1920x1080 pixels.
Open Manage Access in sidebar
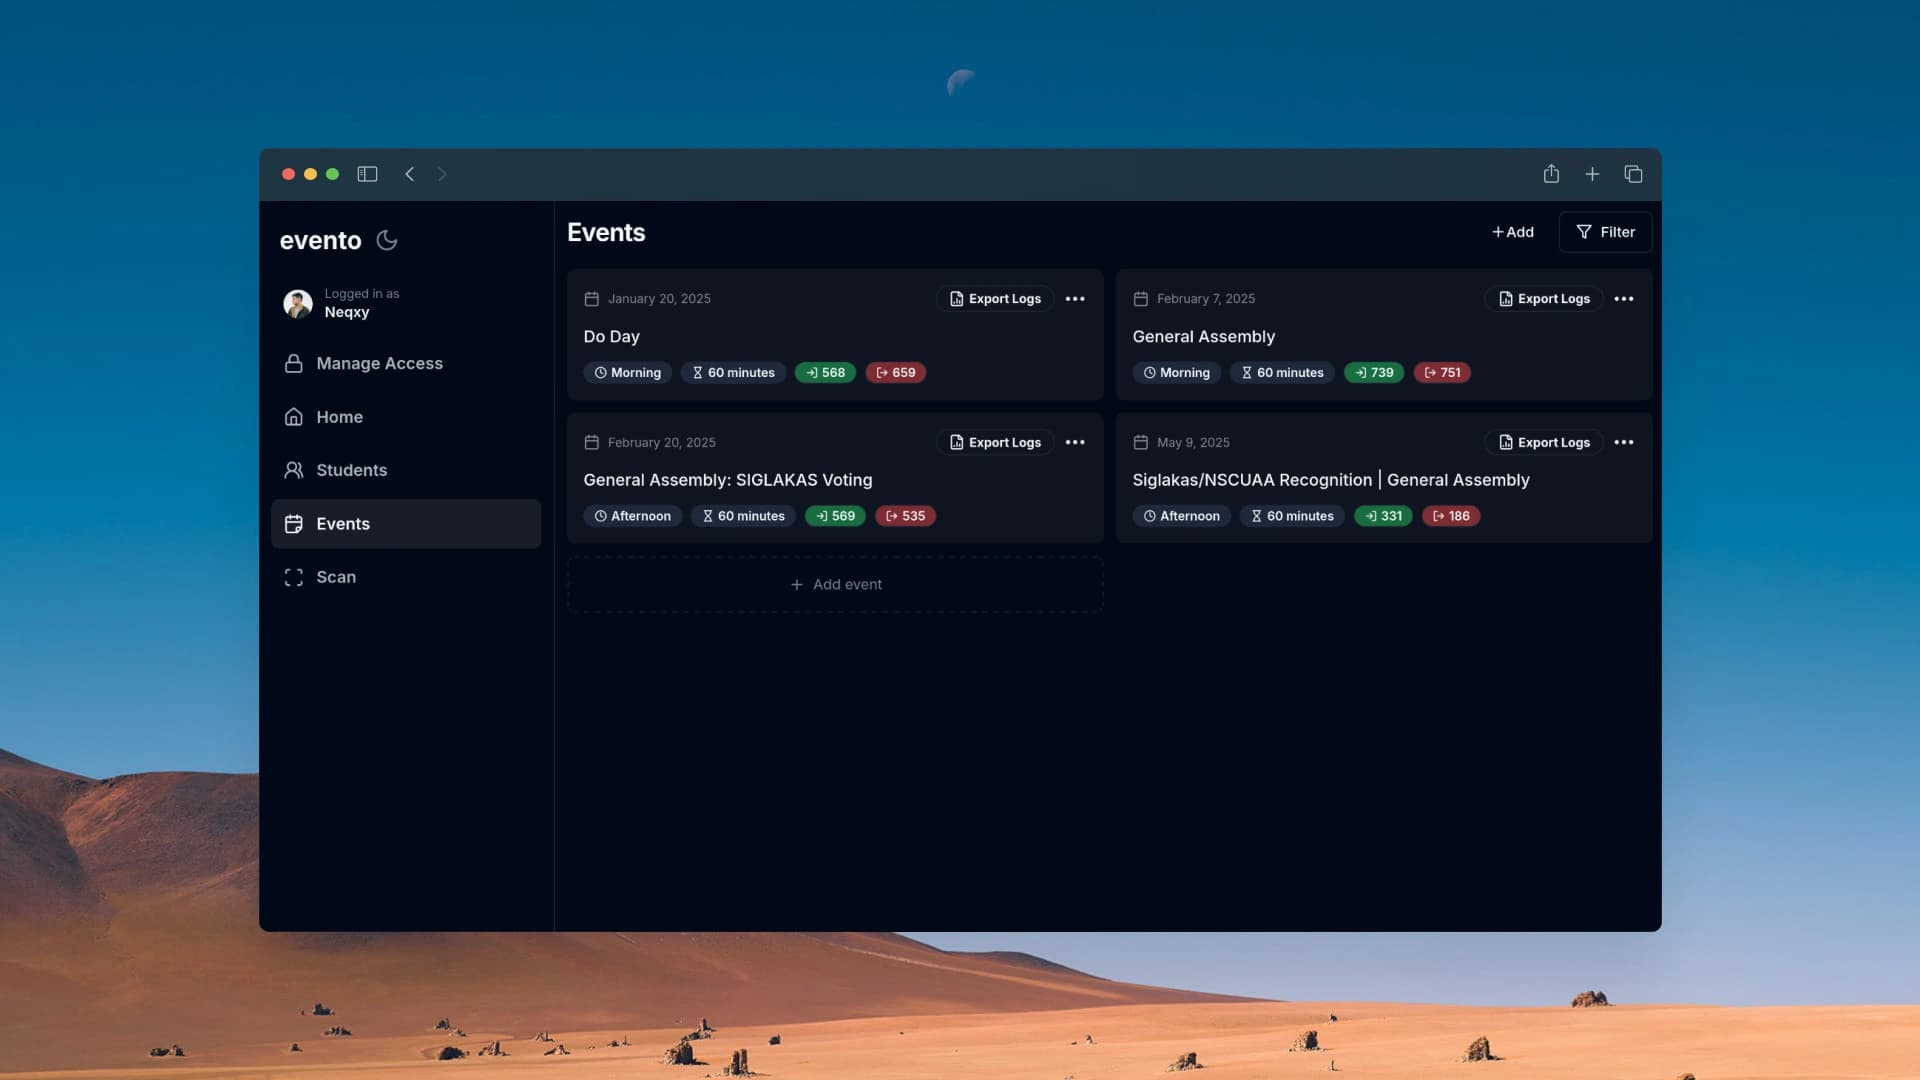379,363
